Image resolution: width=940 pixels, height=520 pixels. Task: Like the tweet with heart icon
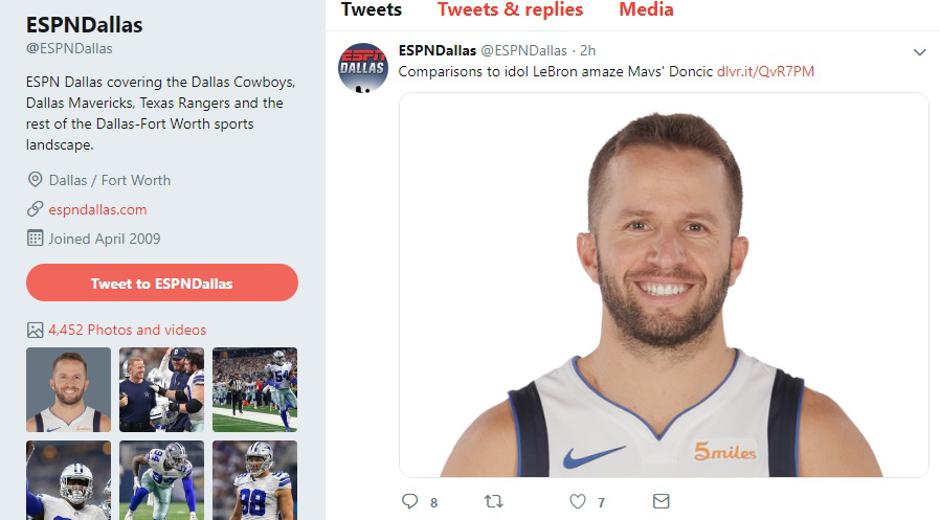tap(577, 501)
